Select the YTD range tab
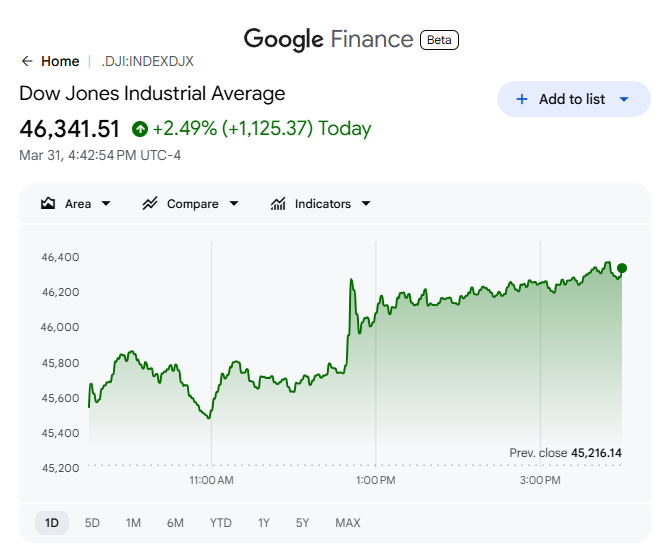655x559 pixels. (x=220, y=523)
